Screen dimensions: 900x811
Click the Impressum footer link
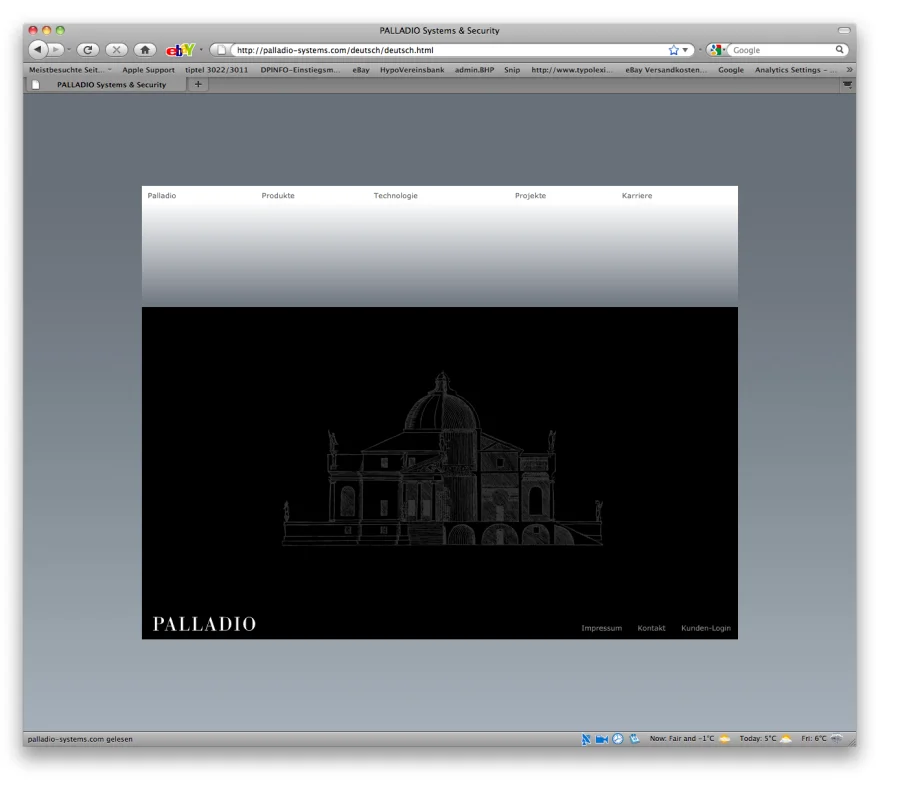pyautogui.click(x=601, y=628)
